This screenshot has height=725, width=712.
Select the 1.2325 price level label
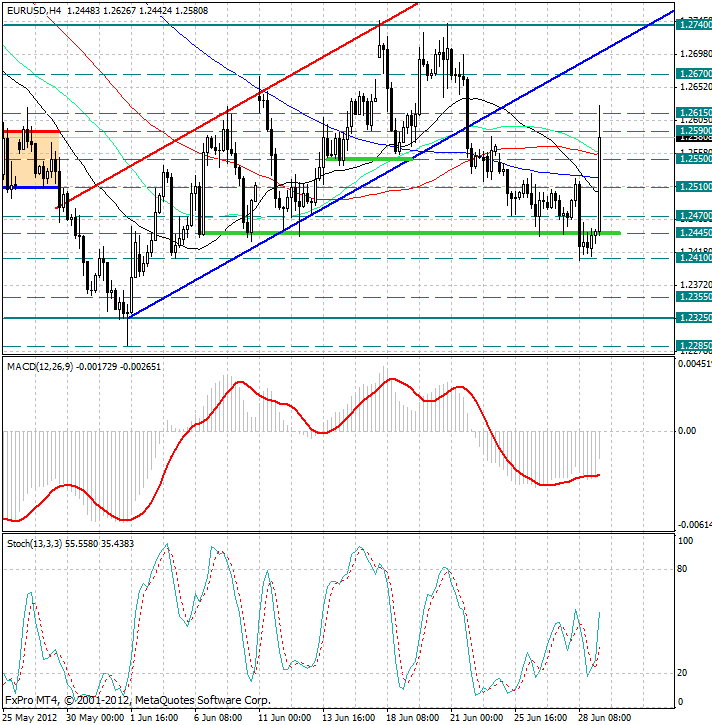693,318
